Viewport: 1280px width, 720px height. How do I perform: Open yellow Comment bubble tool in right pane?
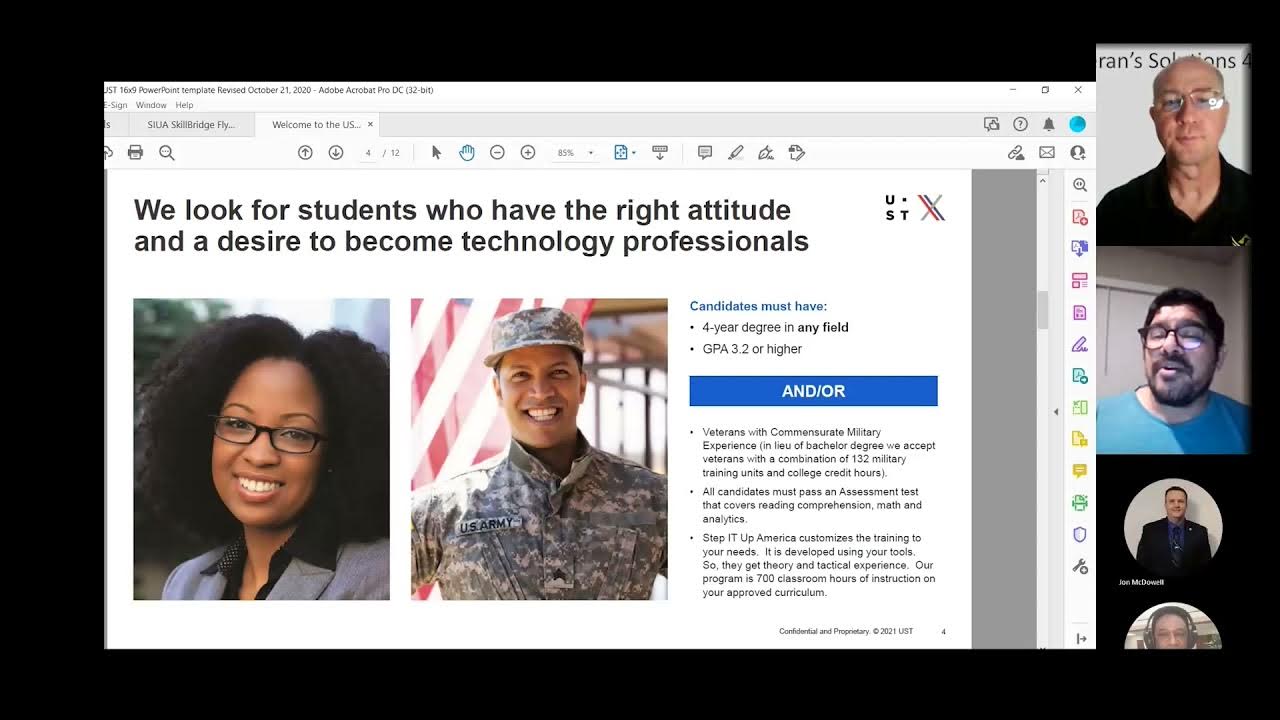1080,470
